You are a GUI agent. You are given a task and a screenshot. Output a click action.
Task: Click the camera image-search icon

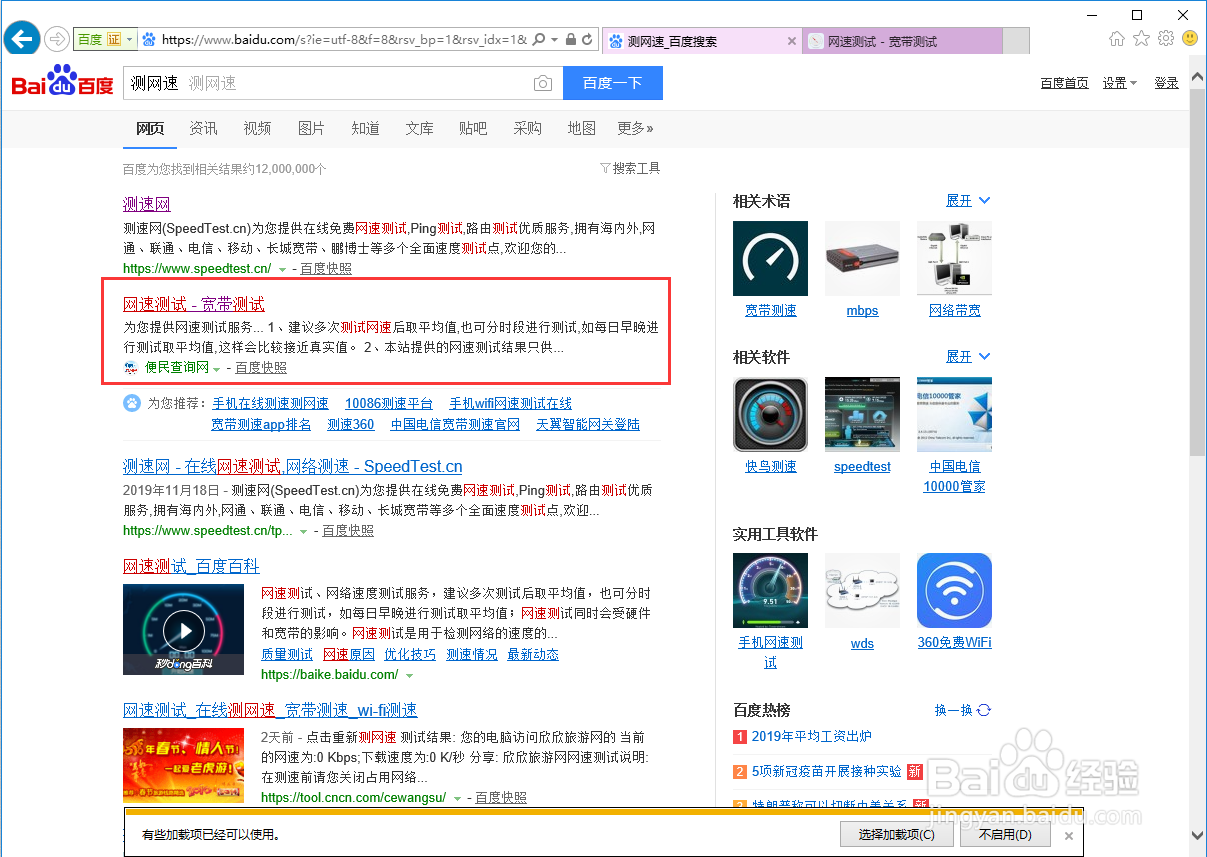tap(543, 83)
